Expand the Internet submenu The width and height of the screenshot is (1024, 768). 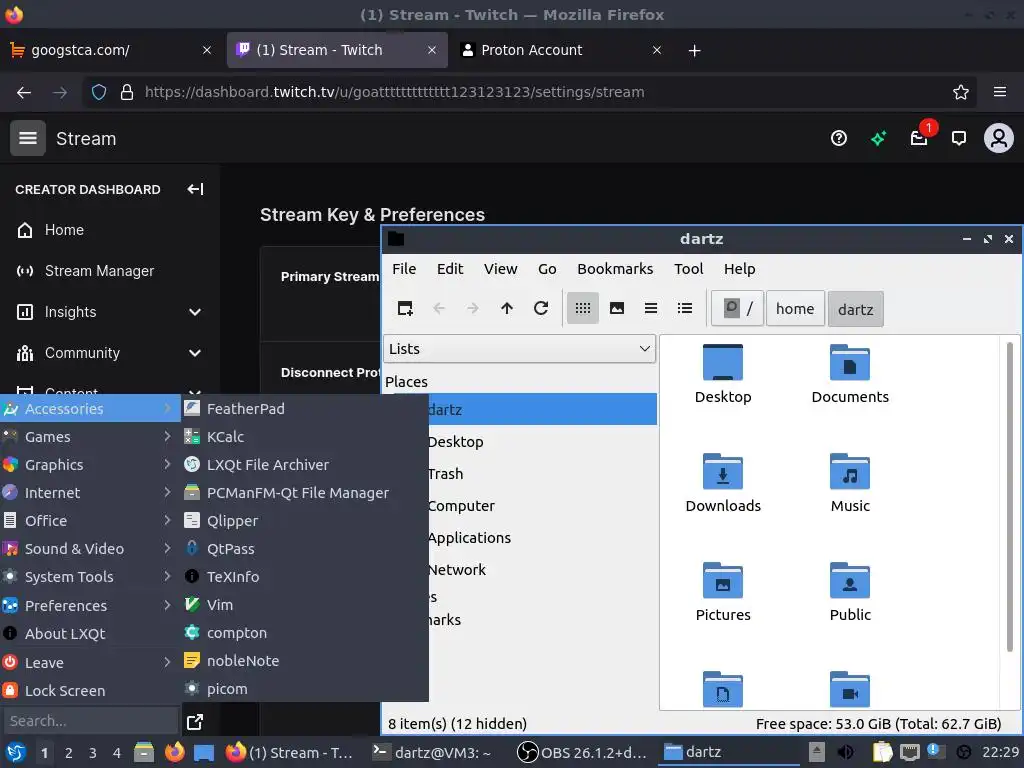click(x=90, y=493)
